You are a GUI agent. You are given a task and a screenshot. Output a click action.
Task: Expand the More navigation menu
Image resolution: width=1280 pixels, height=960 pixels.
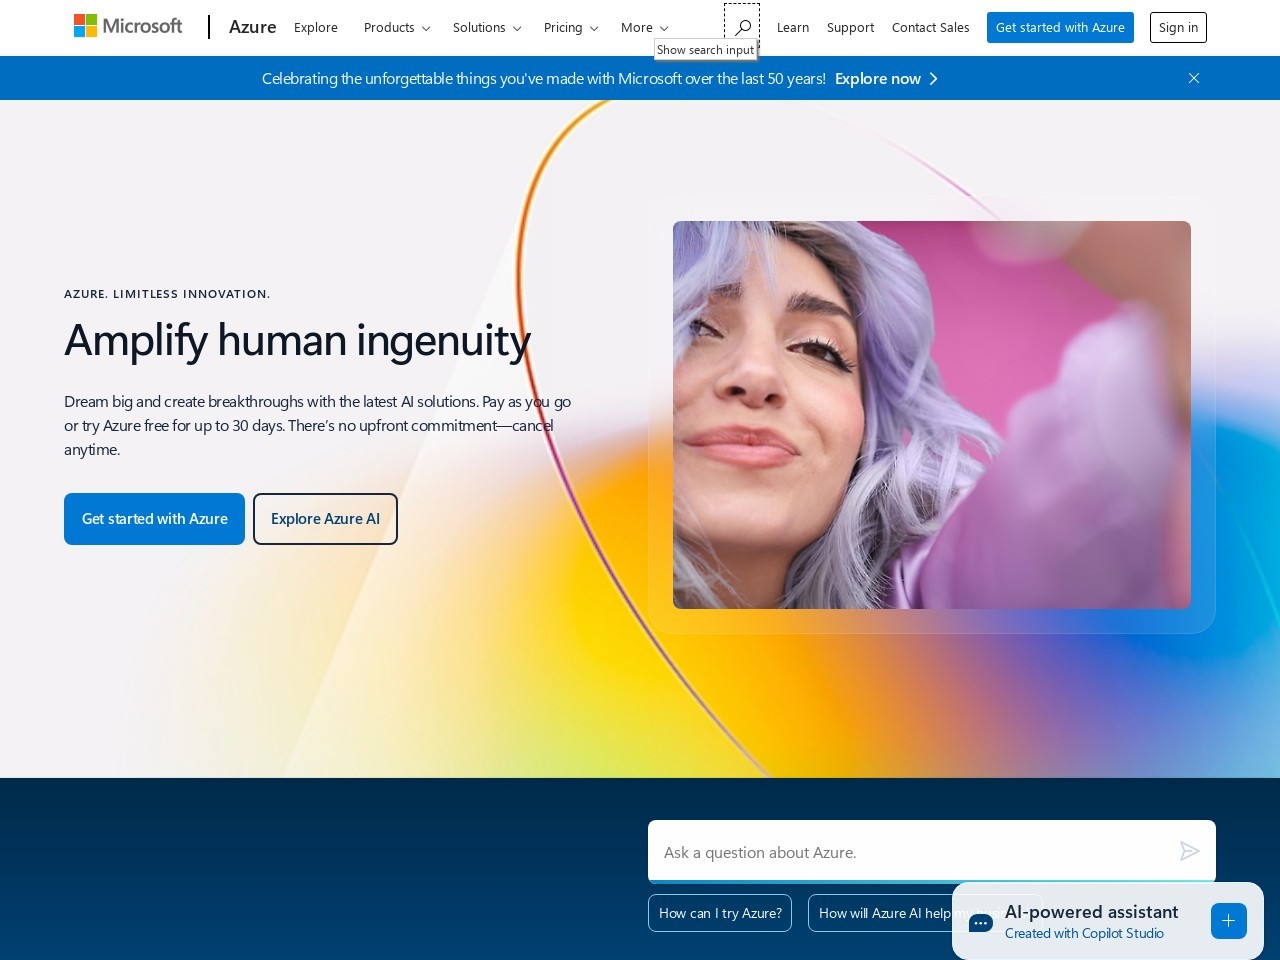(642, 27)
